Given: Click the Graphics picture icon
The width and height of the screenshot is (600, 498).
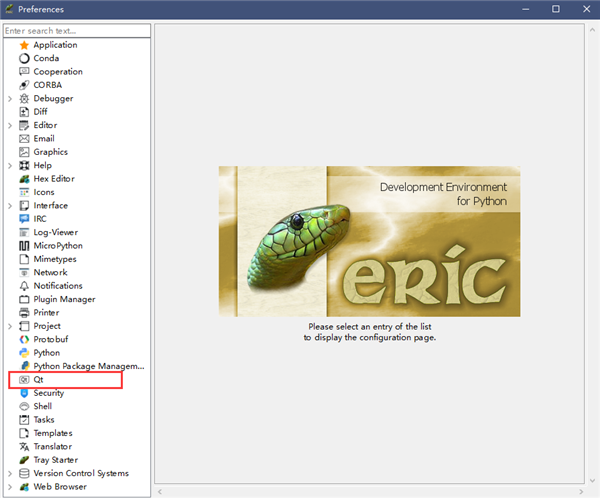Looking at the screenshot, I should 24,152.
